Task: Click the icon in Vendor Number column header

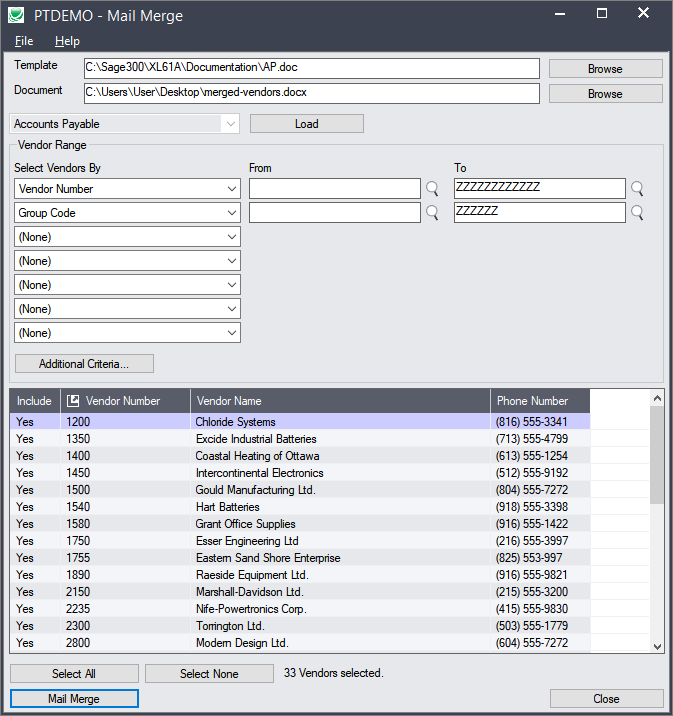Action: tap(73, 401)
